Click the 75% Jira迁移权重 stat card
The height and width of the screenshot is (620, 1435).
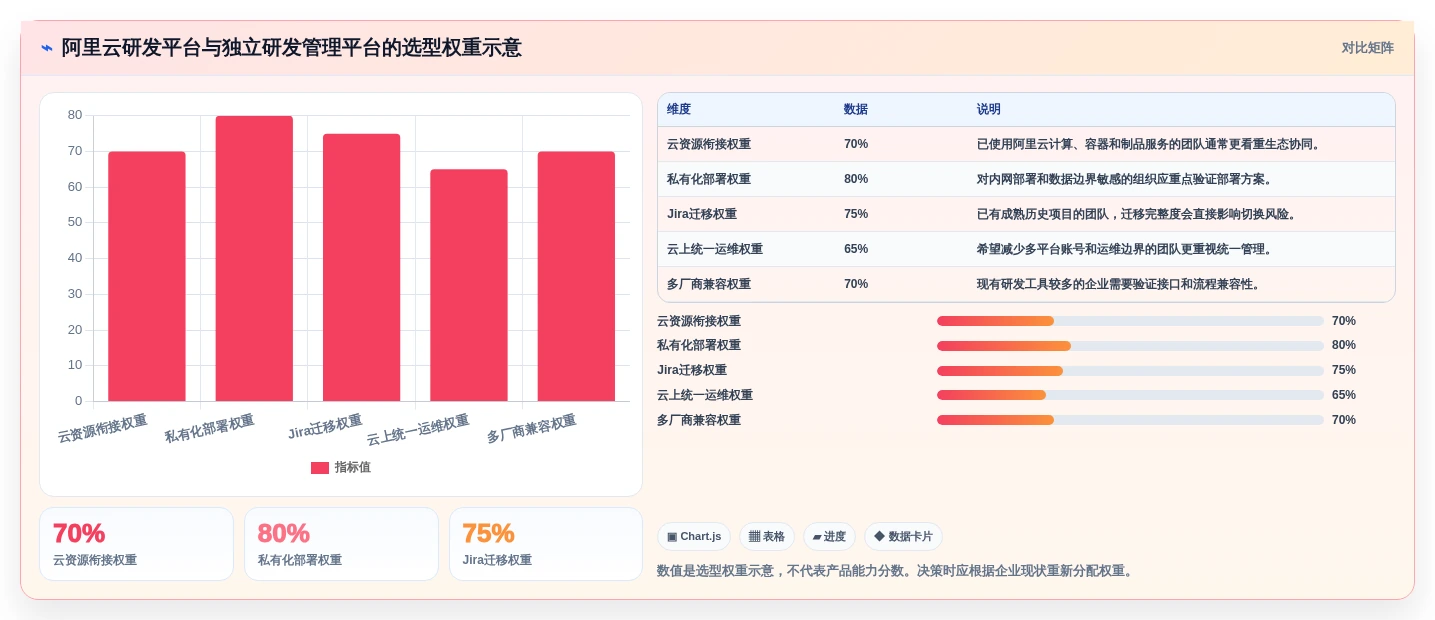pyautogui.click(x=546, y=544)
